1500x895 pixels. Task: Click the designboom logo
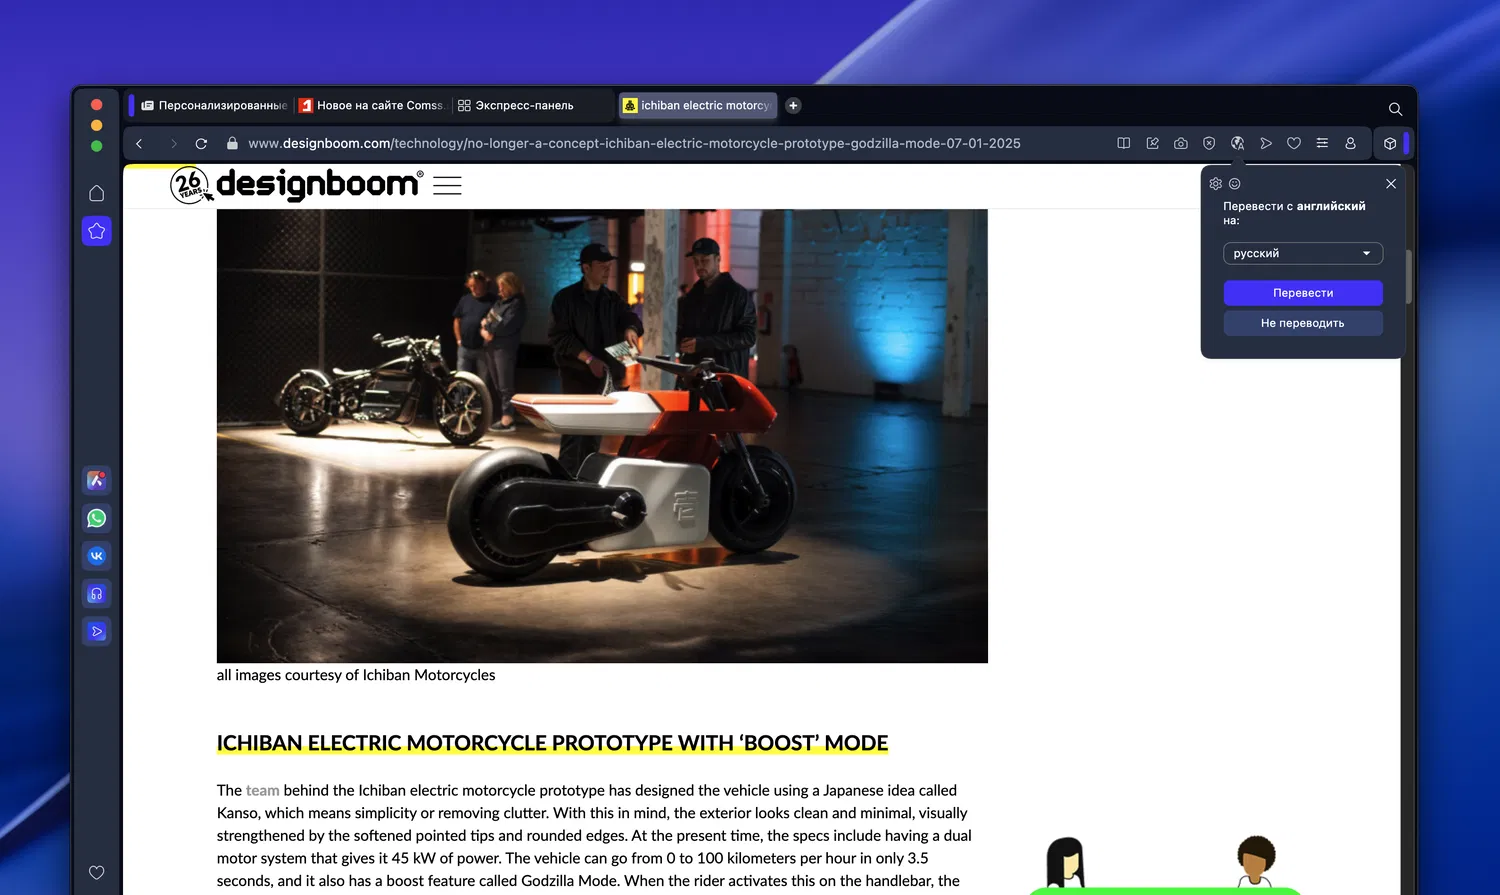pos(319,184)
